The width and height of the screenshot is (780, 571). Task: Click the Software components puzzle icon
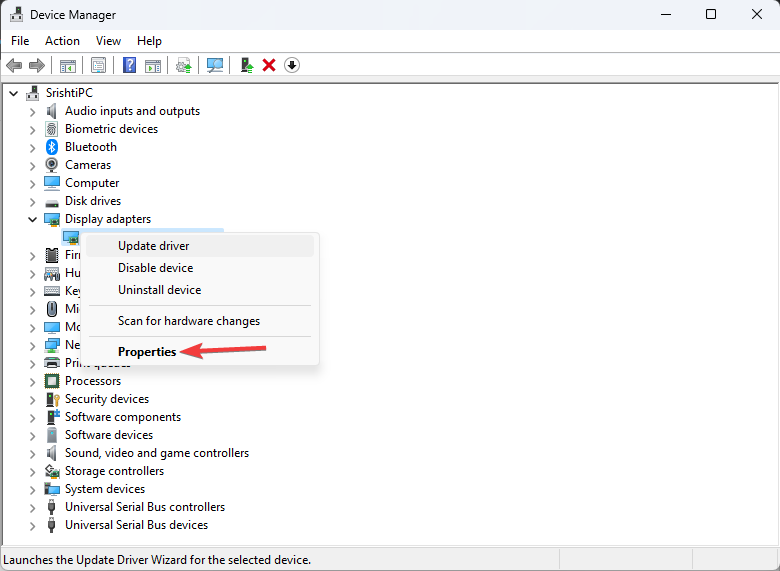click(52, 417)
